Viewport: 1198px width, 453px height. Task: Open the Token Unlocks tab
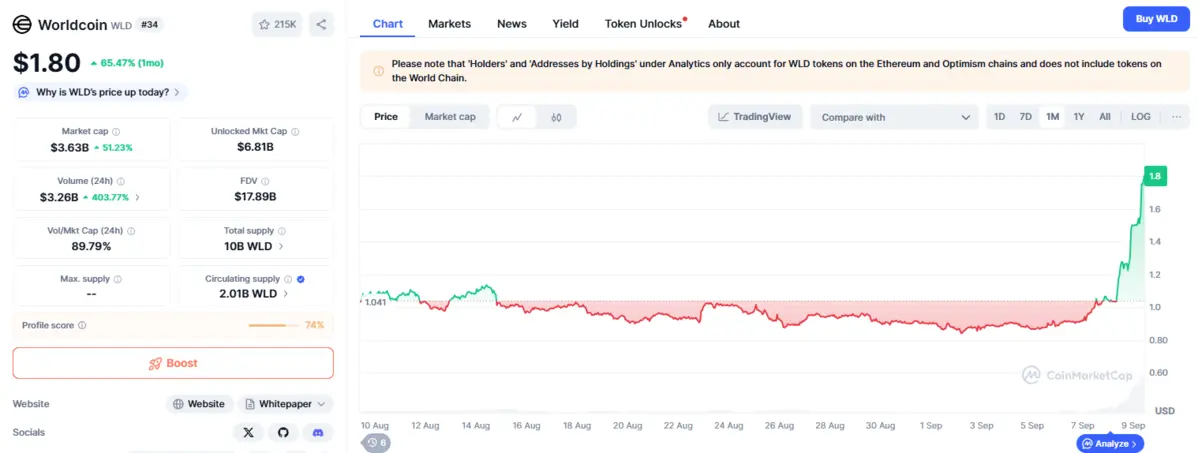point(643,24)
